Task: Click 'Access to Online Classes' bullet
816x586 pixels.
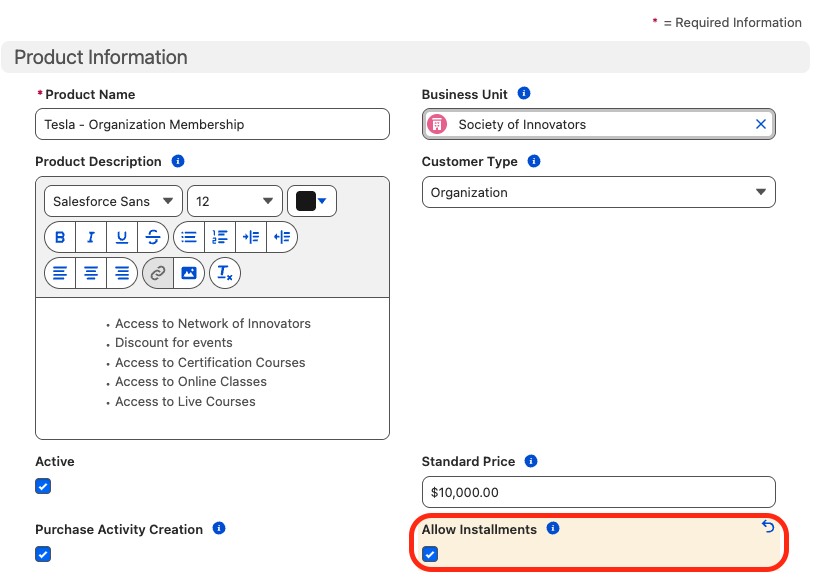Action: point(191,381)
